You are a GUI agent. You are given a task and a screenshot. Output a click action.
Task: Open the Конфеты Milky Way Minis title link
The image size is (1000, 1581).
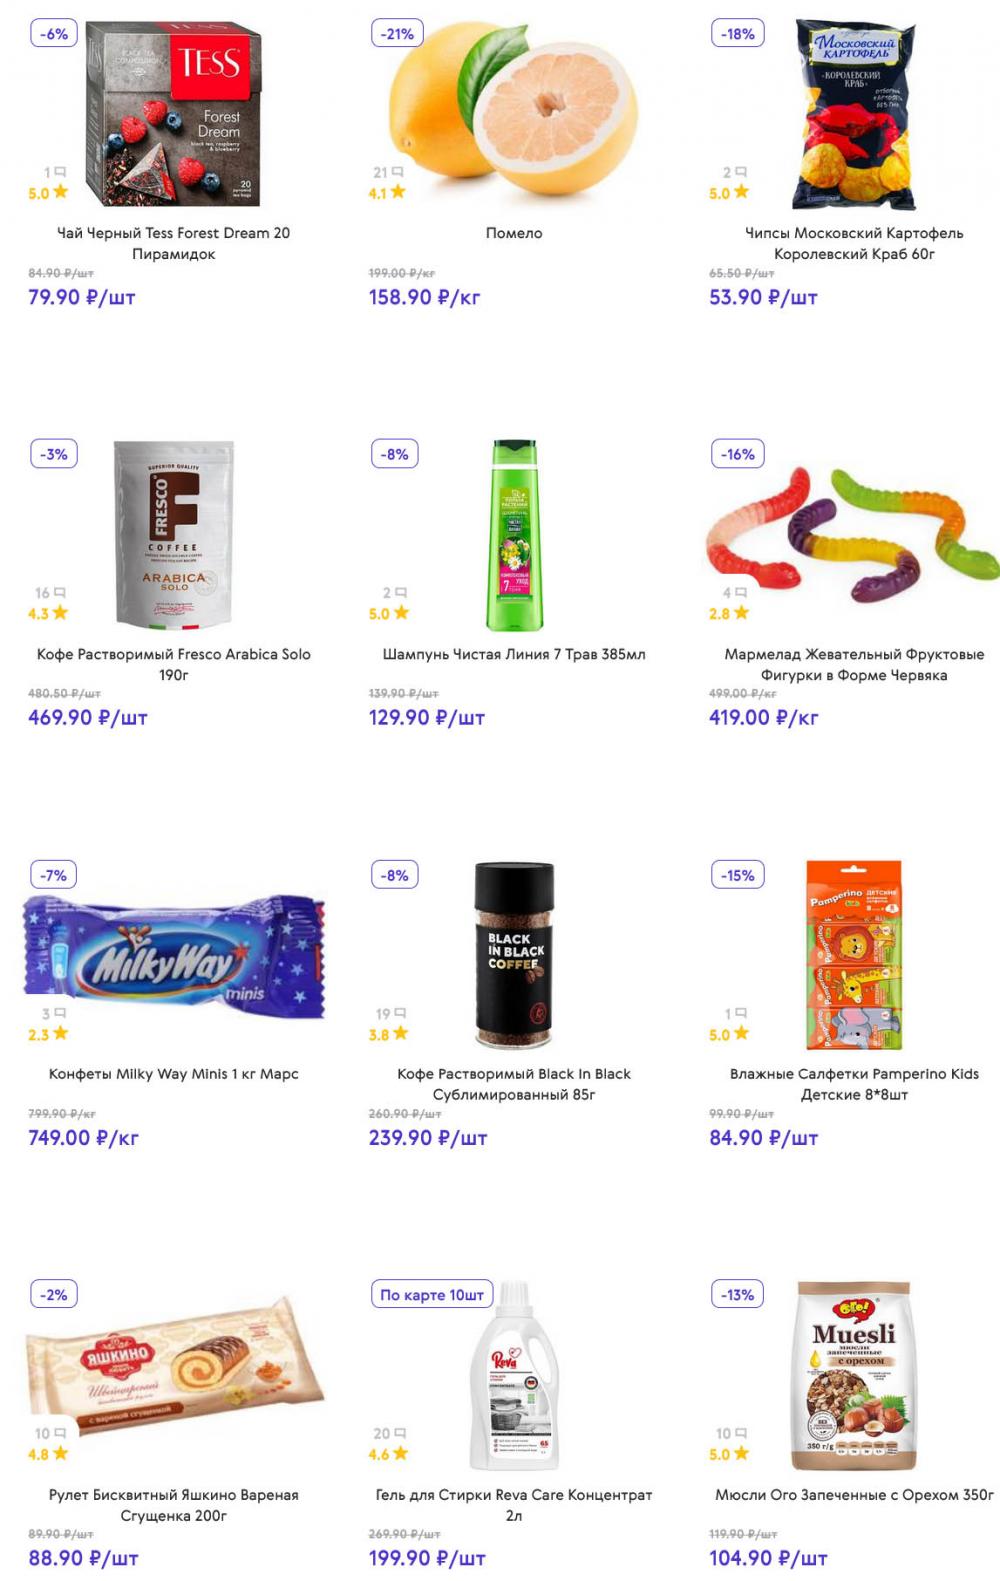click(x=174, y=1074)
